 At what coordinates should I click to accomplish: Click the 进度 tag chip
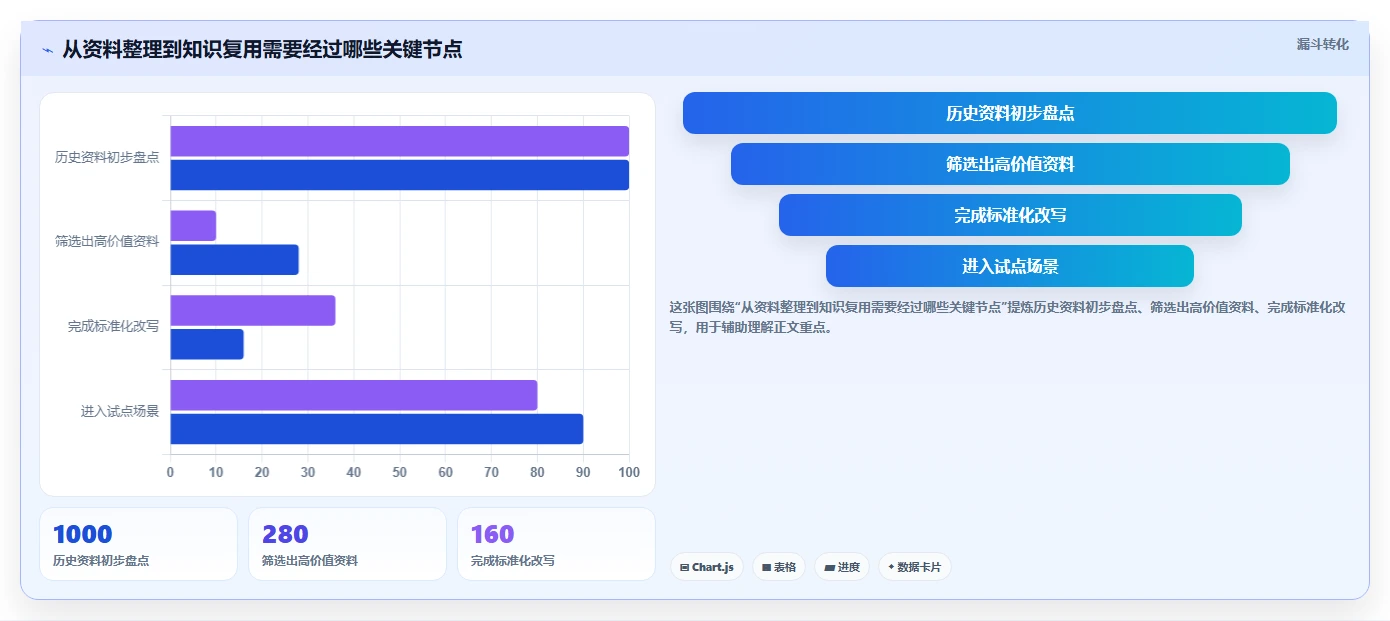click(x=842, y=567)
